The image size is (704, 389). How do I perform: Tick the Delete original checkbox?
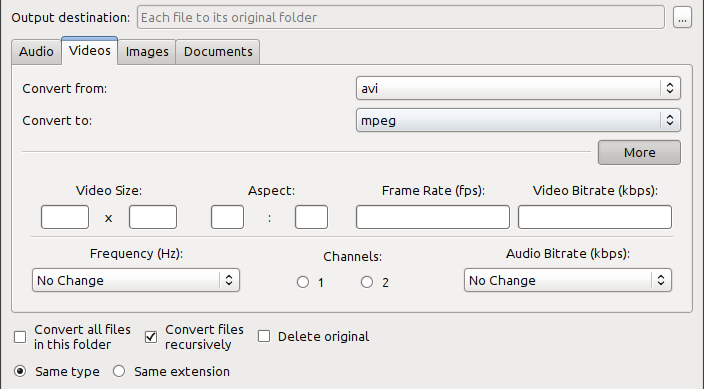click(264, 336)
